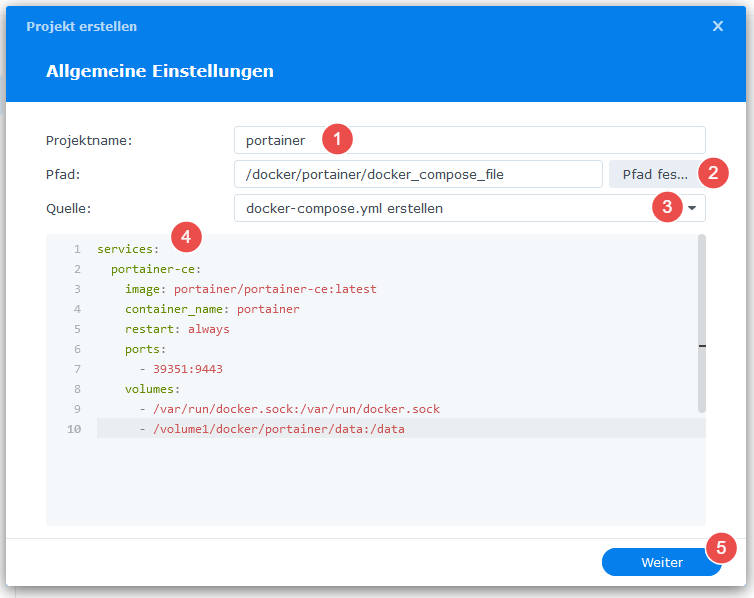Click the '/volume1/docker/portainer/data:/data' line
The height and width of the screenshot is (598, 754).
point(279,429)
